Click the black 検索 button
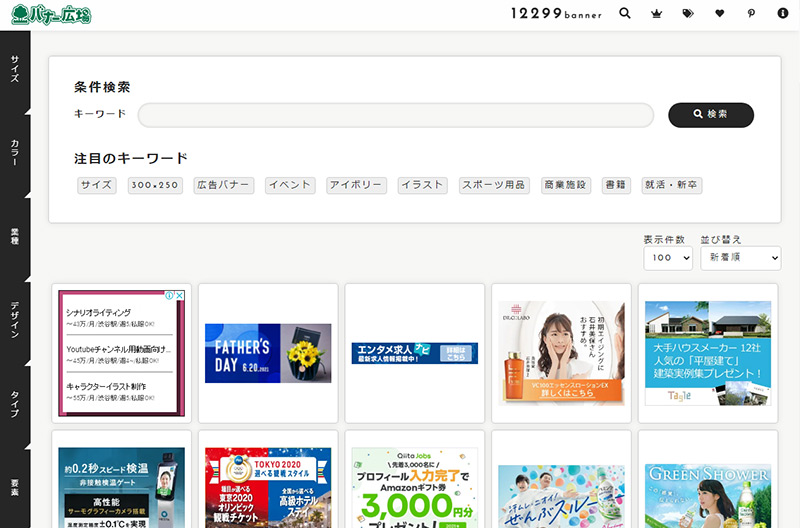The height and width of the screenshot is (528, 800). (x=711, y=115)
